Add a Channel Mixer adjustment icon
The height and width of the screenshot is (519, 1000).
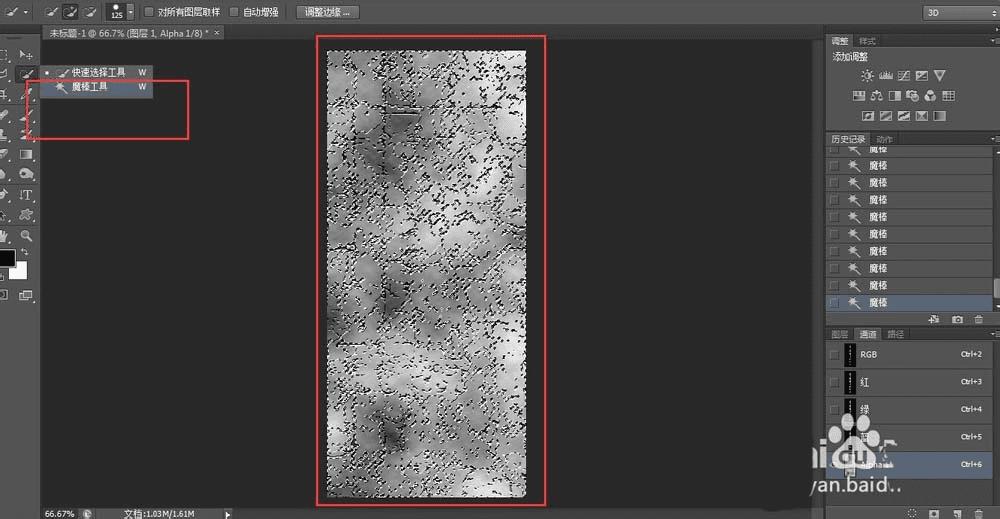(x=930, y=96)
